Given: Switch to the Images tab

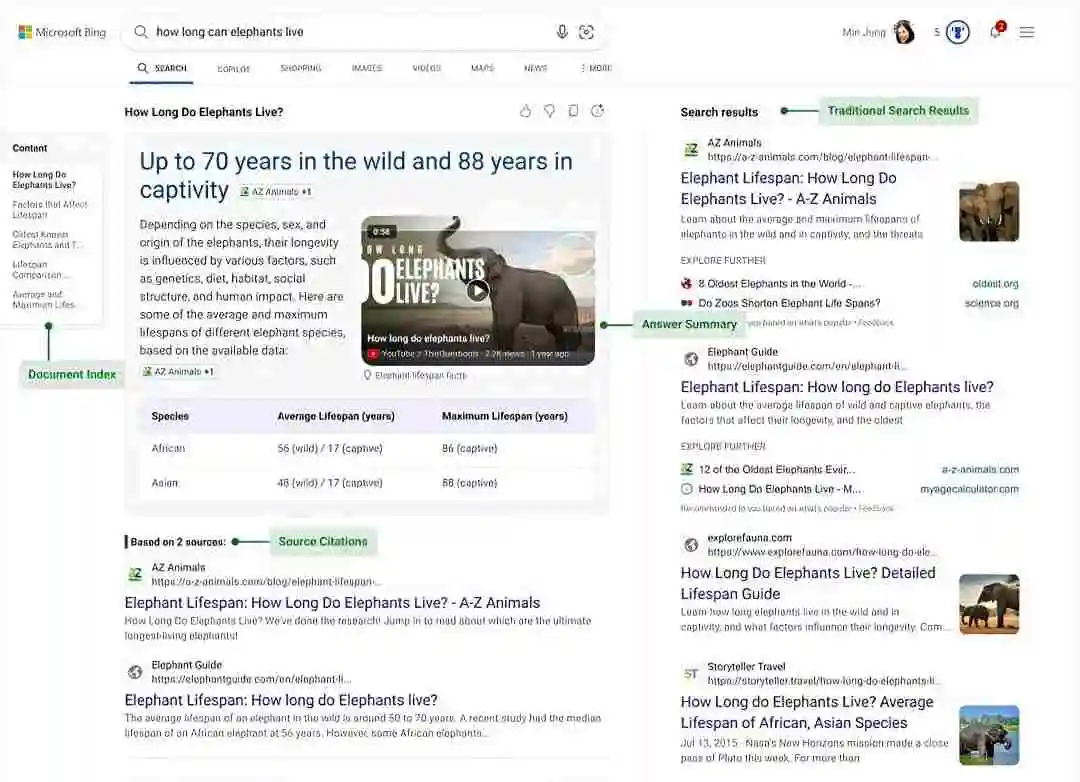Looking at the screenshot, I should coord(367,68).
